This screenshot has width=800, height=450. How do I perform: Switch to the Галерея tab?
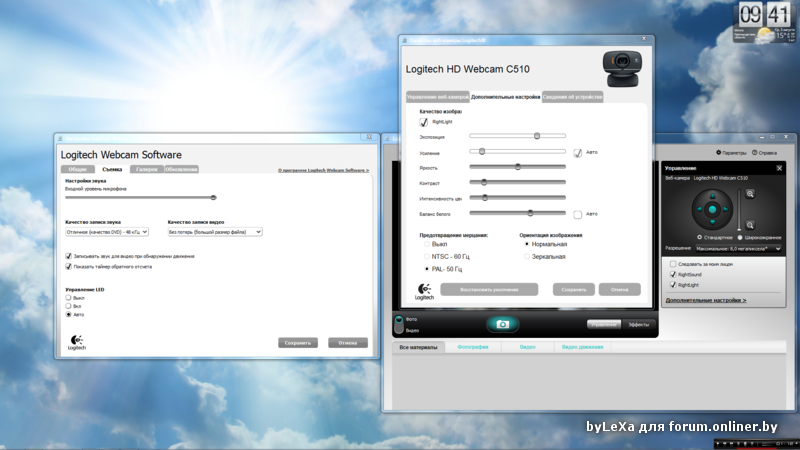(x=146, y=169)
